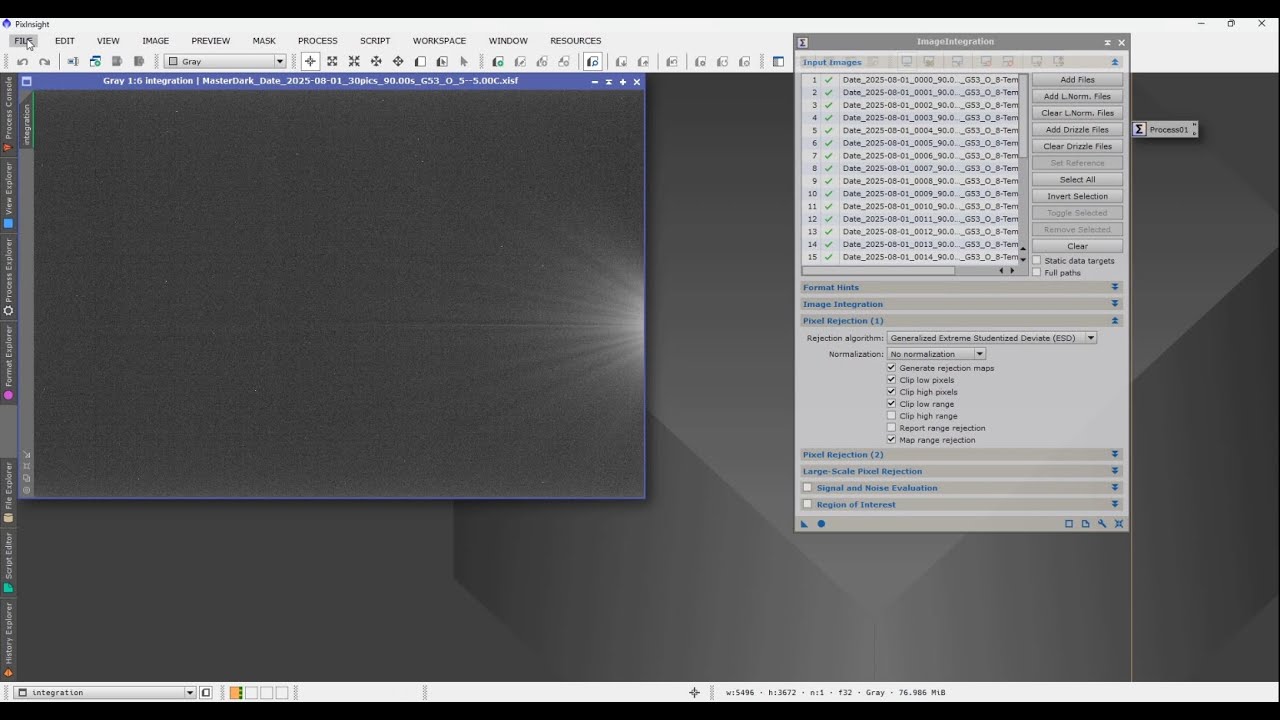Click the input file list's horizontal scrollbar
Viewport: 1280px width, 720px height.
(x=880, y=270)
